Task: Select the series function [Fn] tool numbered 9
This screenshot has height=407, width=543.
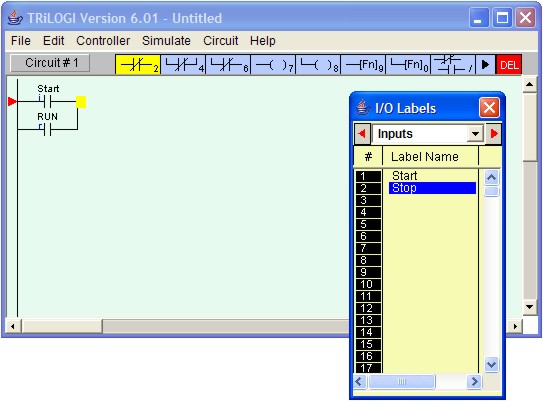Action: tap(363, 64)
